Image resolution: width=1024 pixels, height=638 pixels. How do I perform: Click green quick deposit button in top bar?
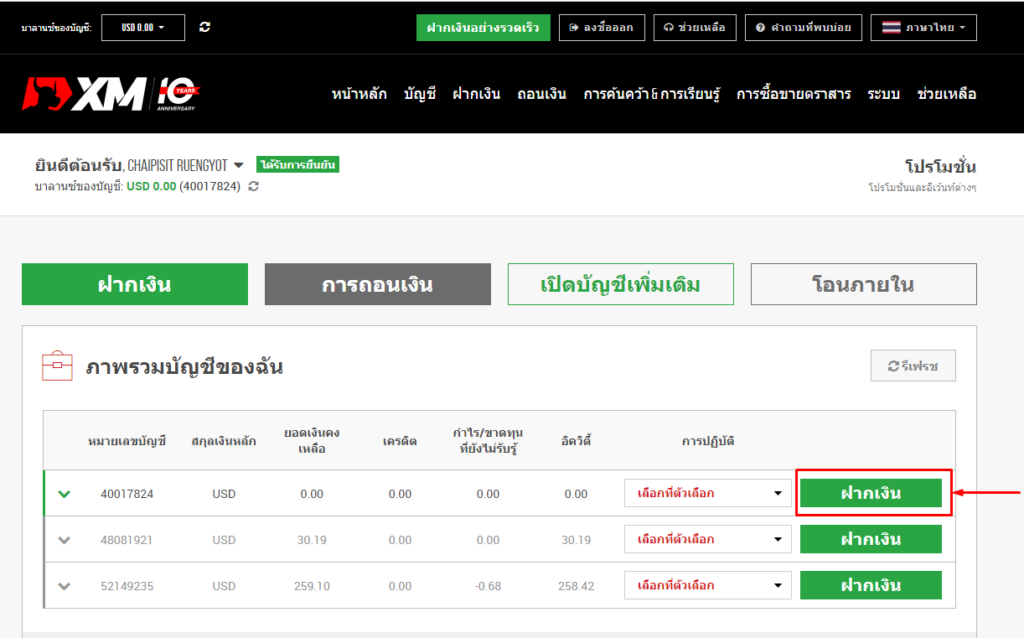click(x=483, y=28)
